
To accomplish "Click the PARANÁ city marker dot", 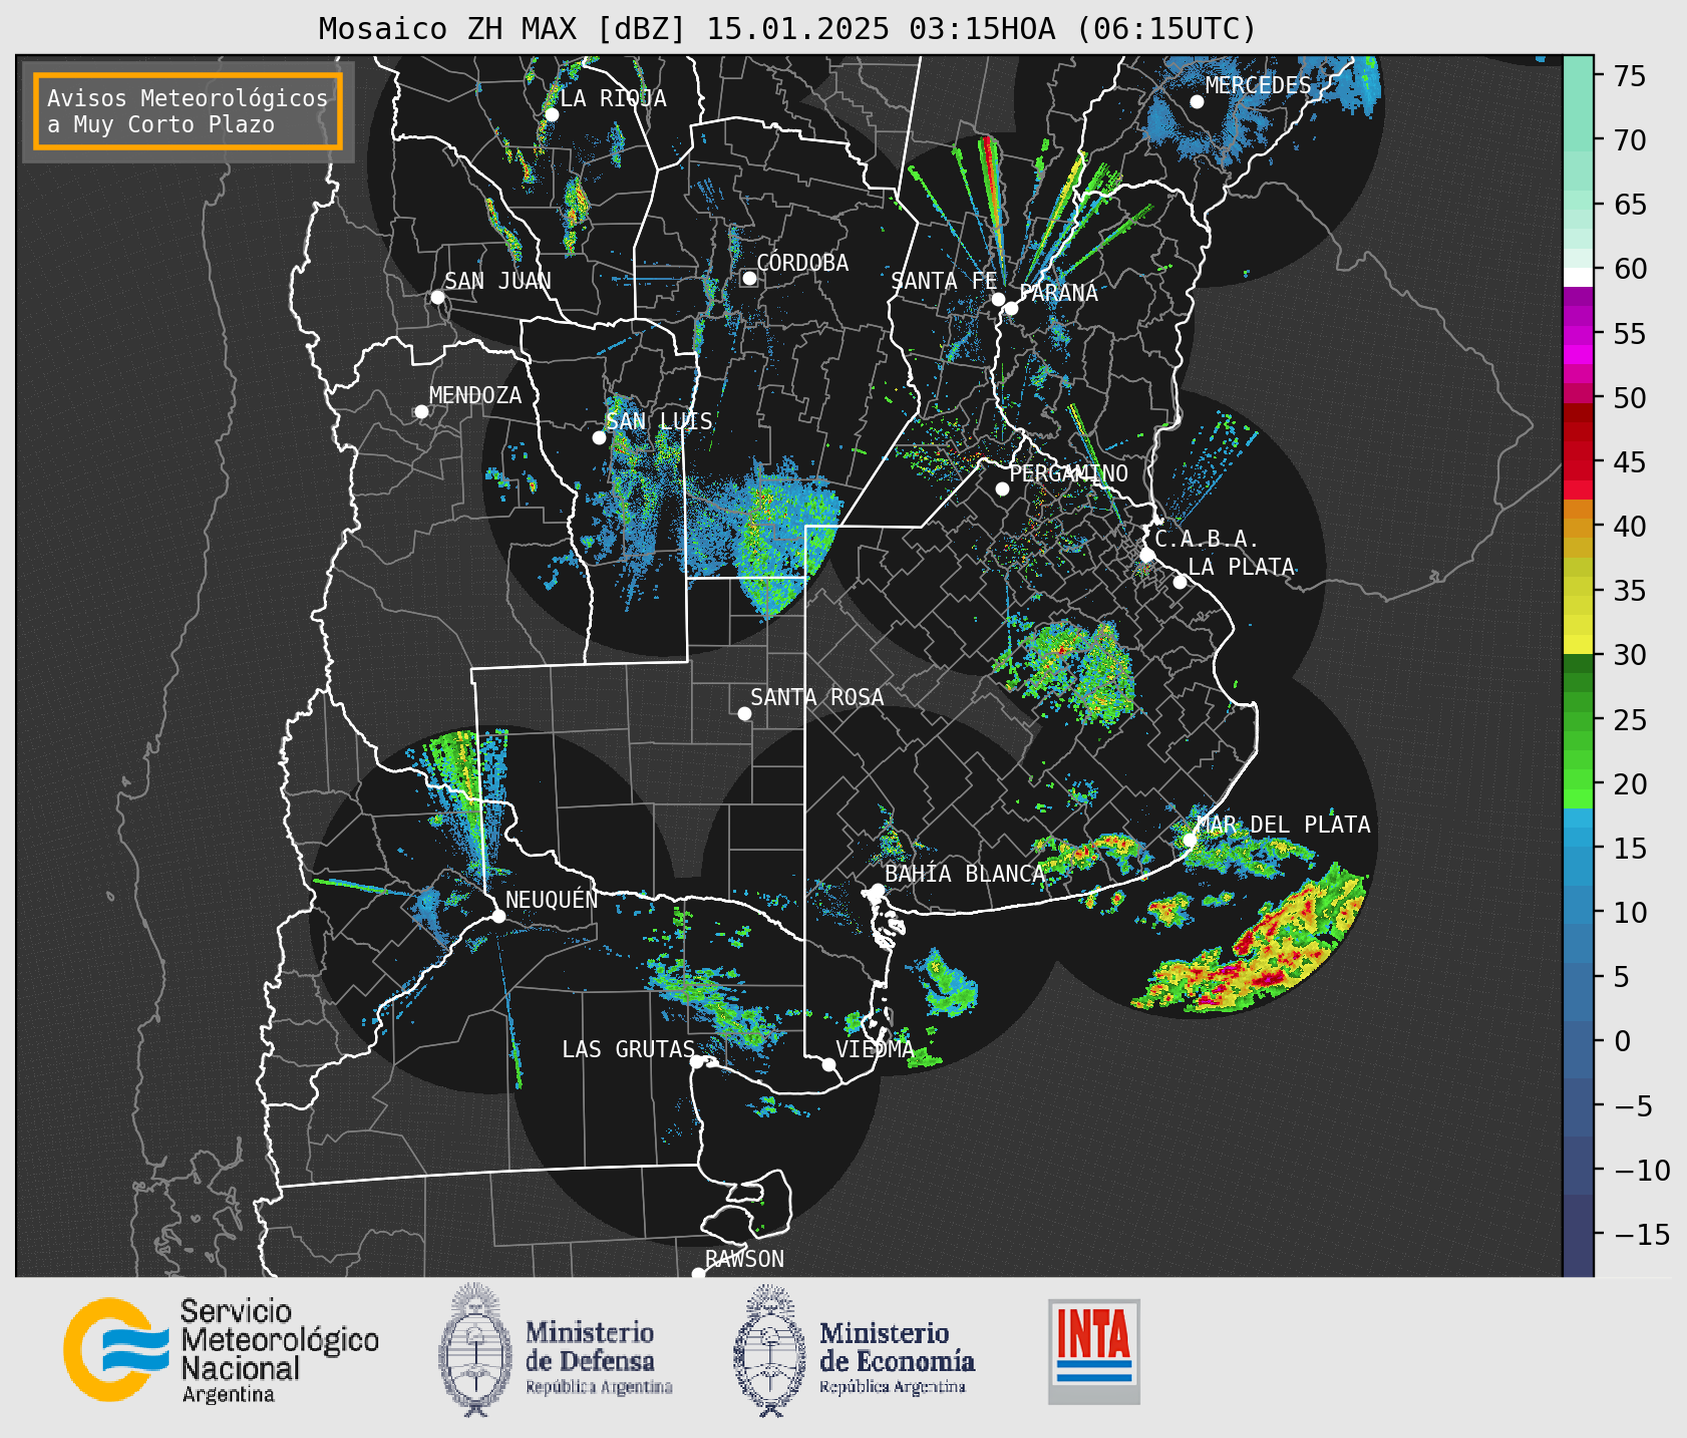I will pyautogui.click(x=1011, y=308).
